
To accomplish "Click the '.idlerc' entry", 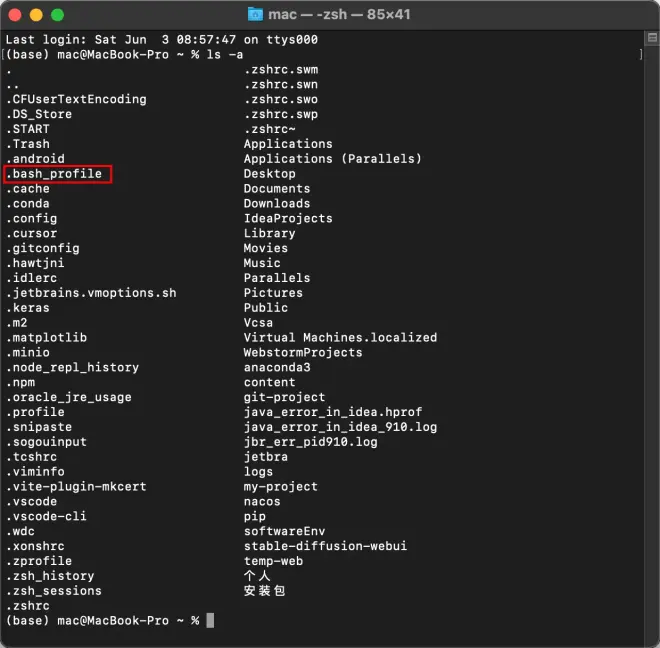I will [x=32, y=278].
